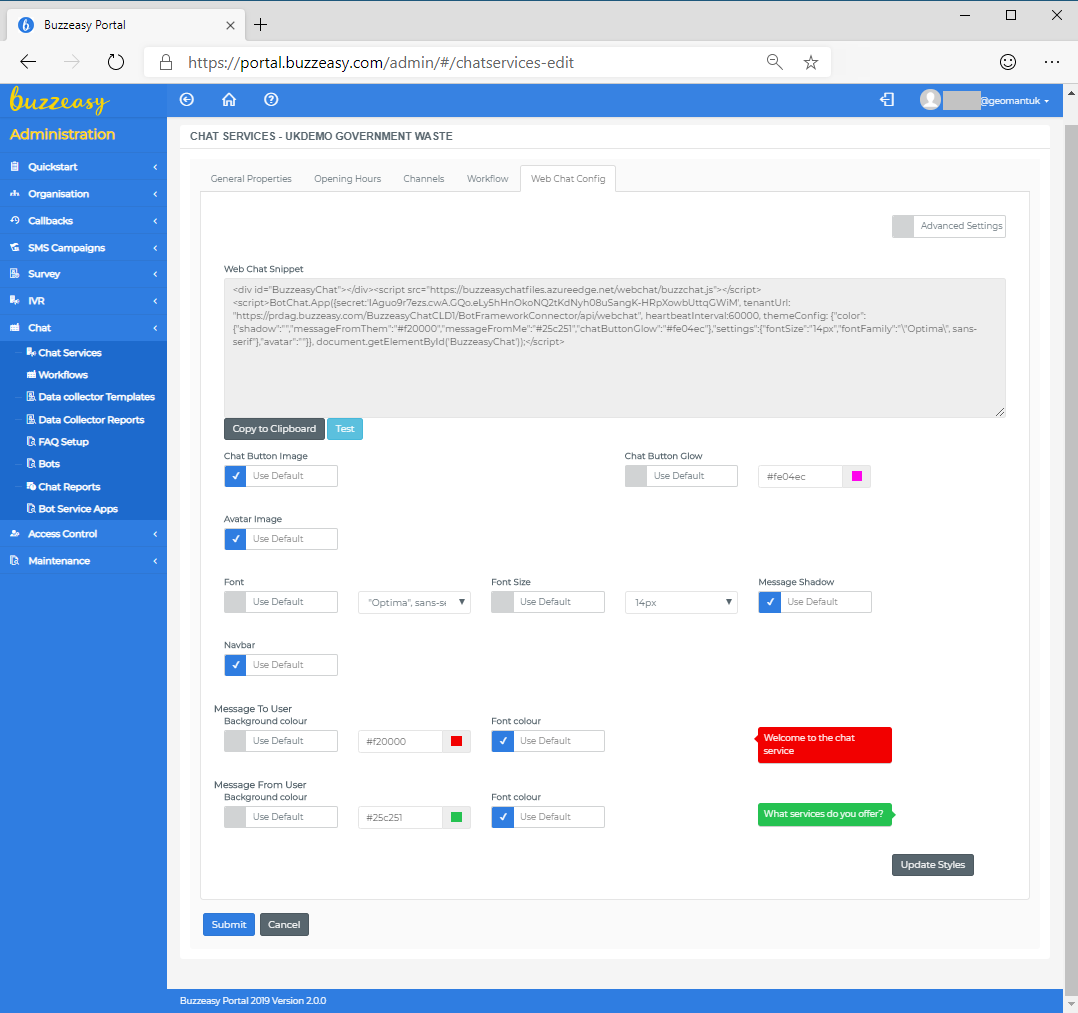Go to the portal Home icon
The width and height of the screenshot is (1078, 1013).
pos(229,100)
